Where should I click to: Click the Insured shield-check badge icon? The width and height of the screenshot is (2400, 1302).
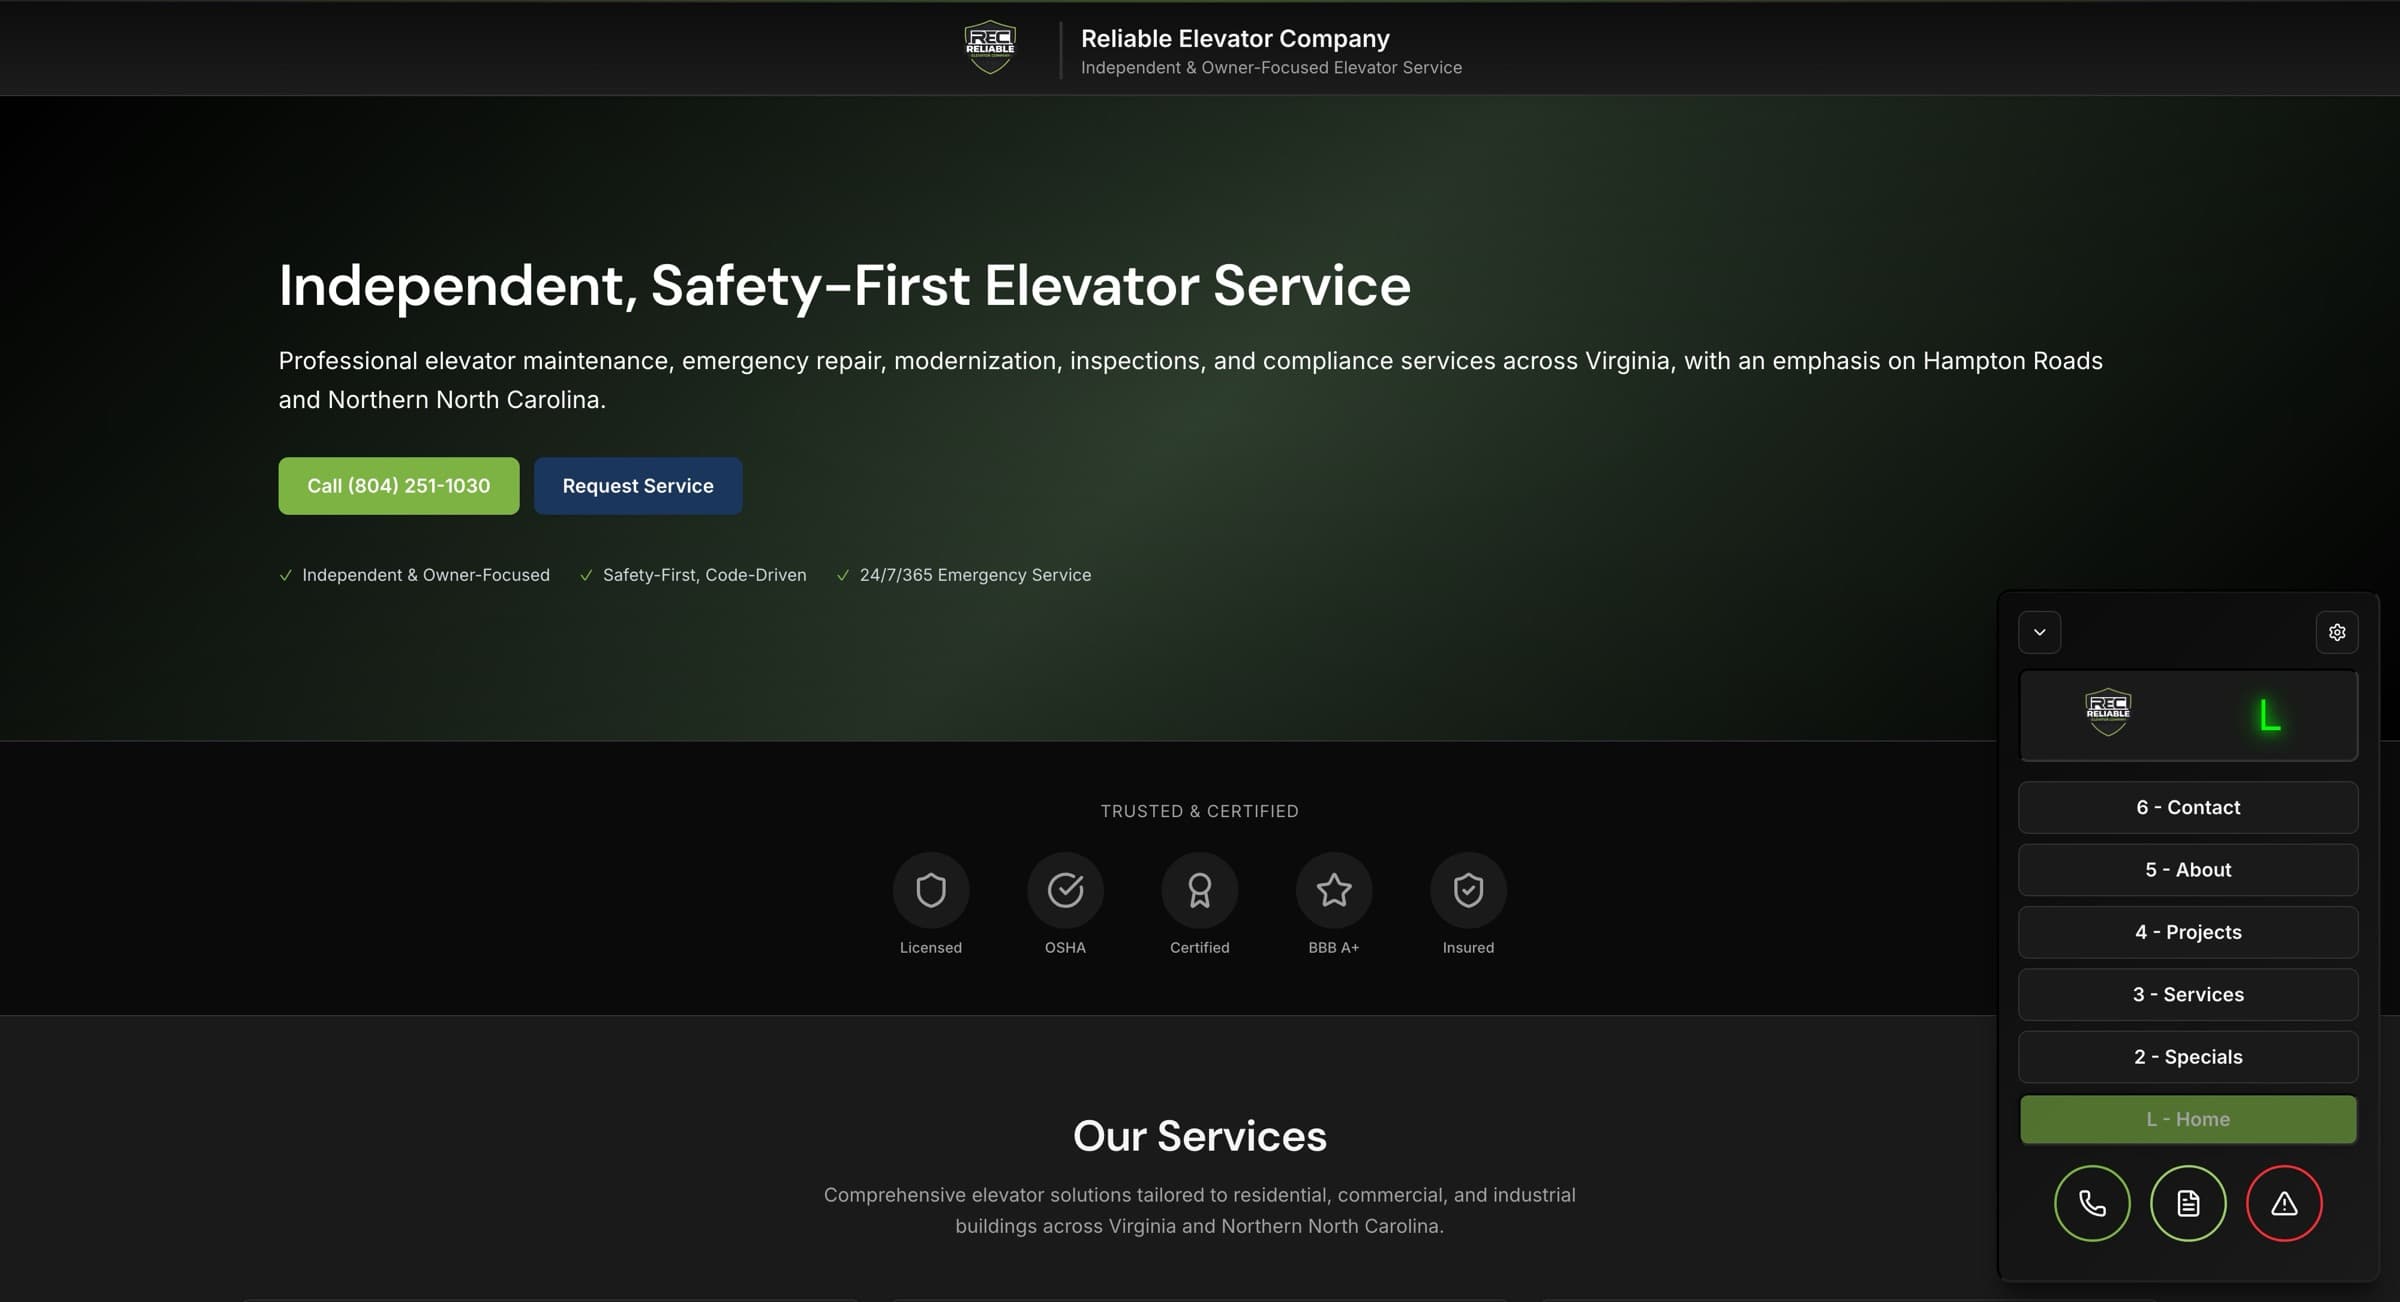coord(1468,890)
